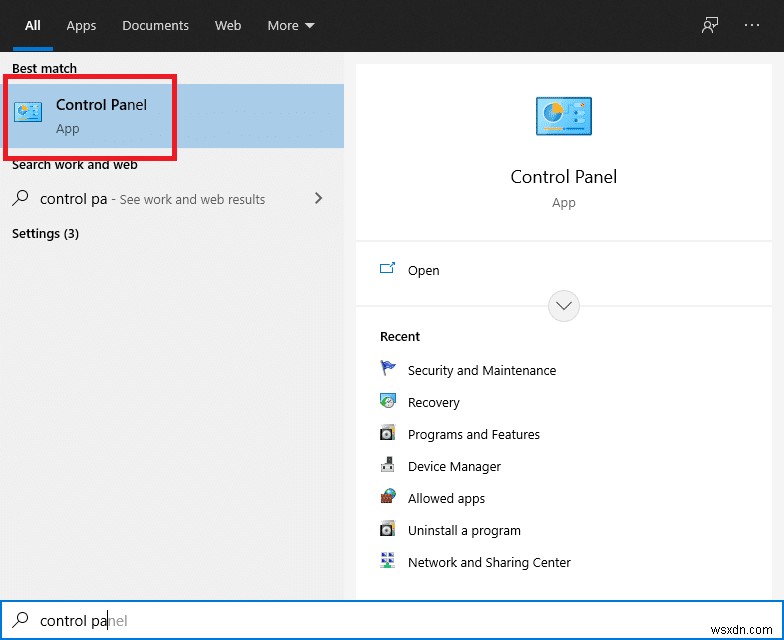Open Recovery from the Recent list
This screenshot has height=640, width=784.
tap(434, 402)
